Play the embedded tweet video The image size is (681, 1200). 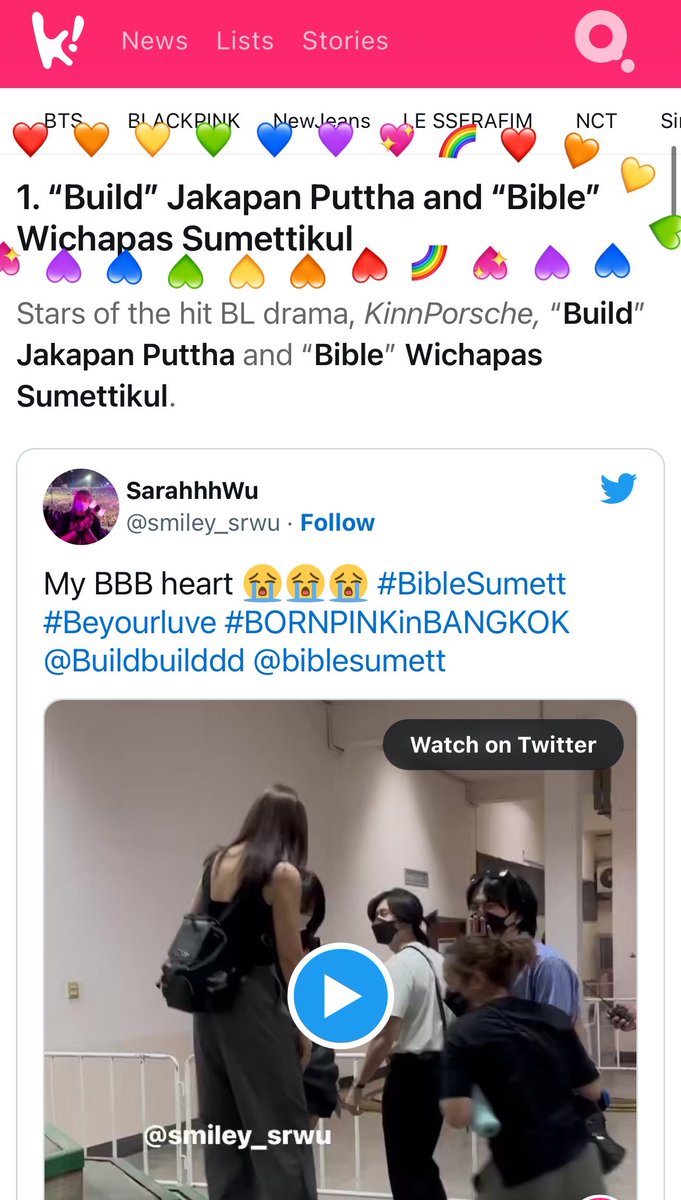click(x=340, y=995)
